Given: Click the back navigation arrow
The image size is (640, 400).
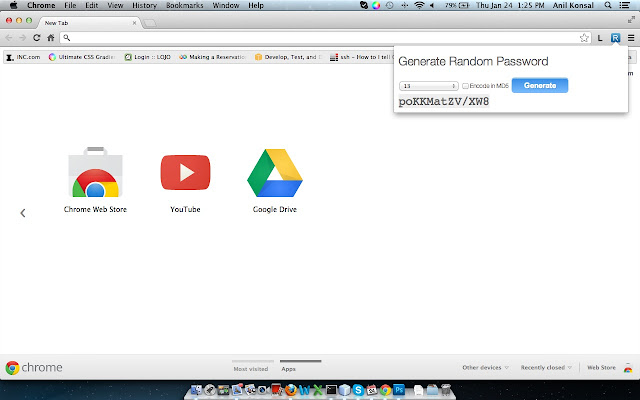Looking at the screenshot, I should coord(9,38).
